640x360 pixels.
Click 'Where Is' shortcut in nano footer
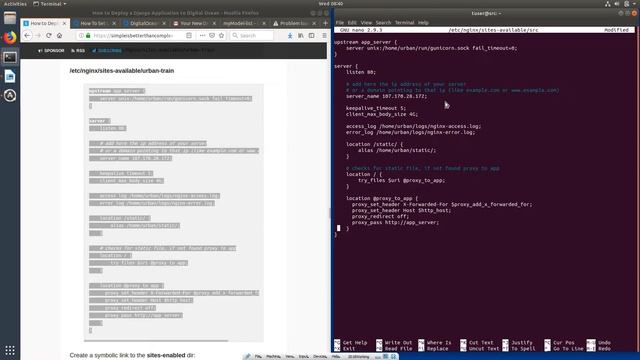(x=435, y=343)
